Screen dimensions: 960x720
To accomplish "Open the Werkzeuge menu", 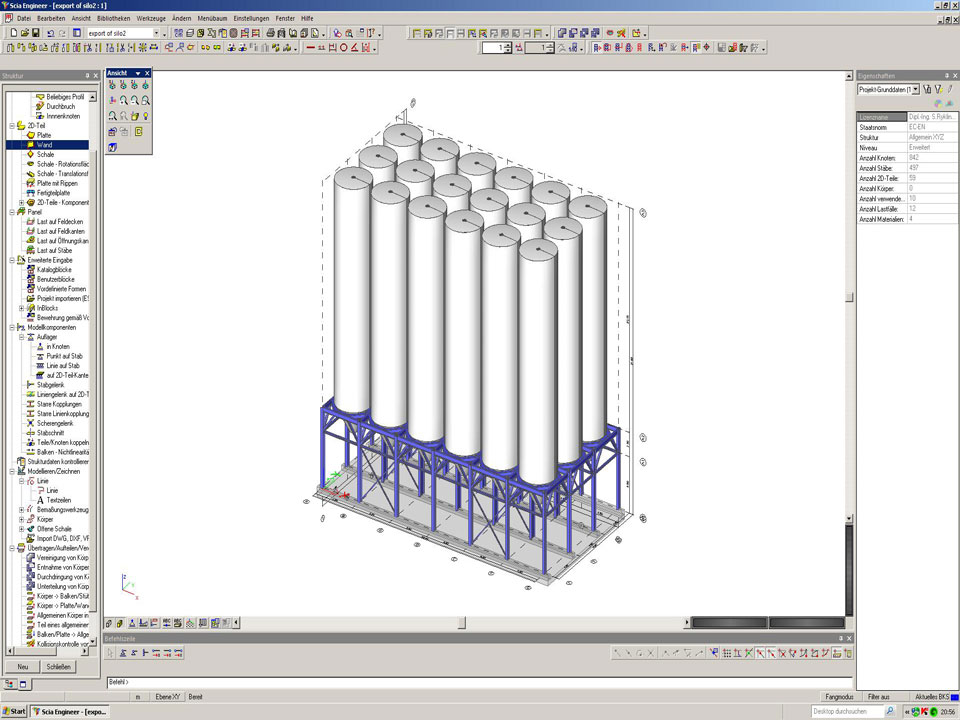I will click(x=151, y=18).
